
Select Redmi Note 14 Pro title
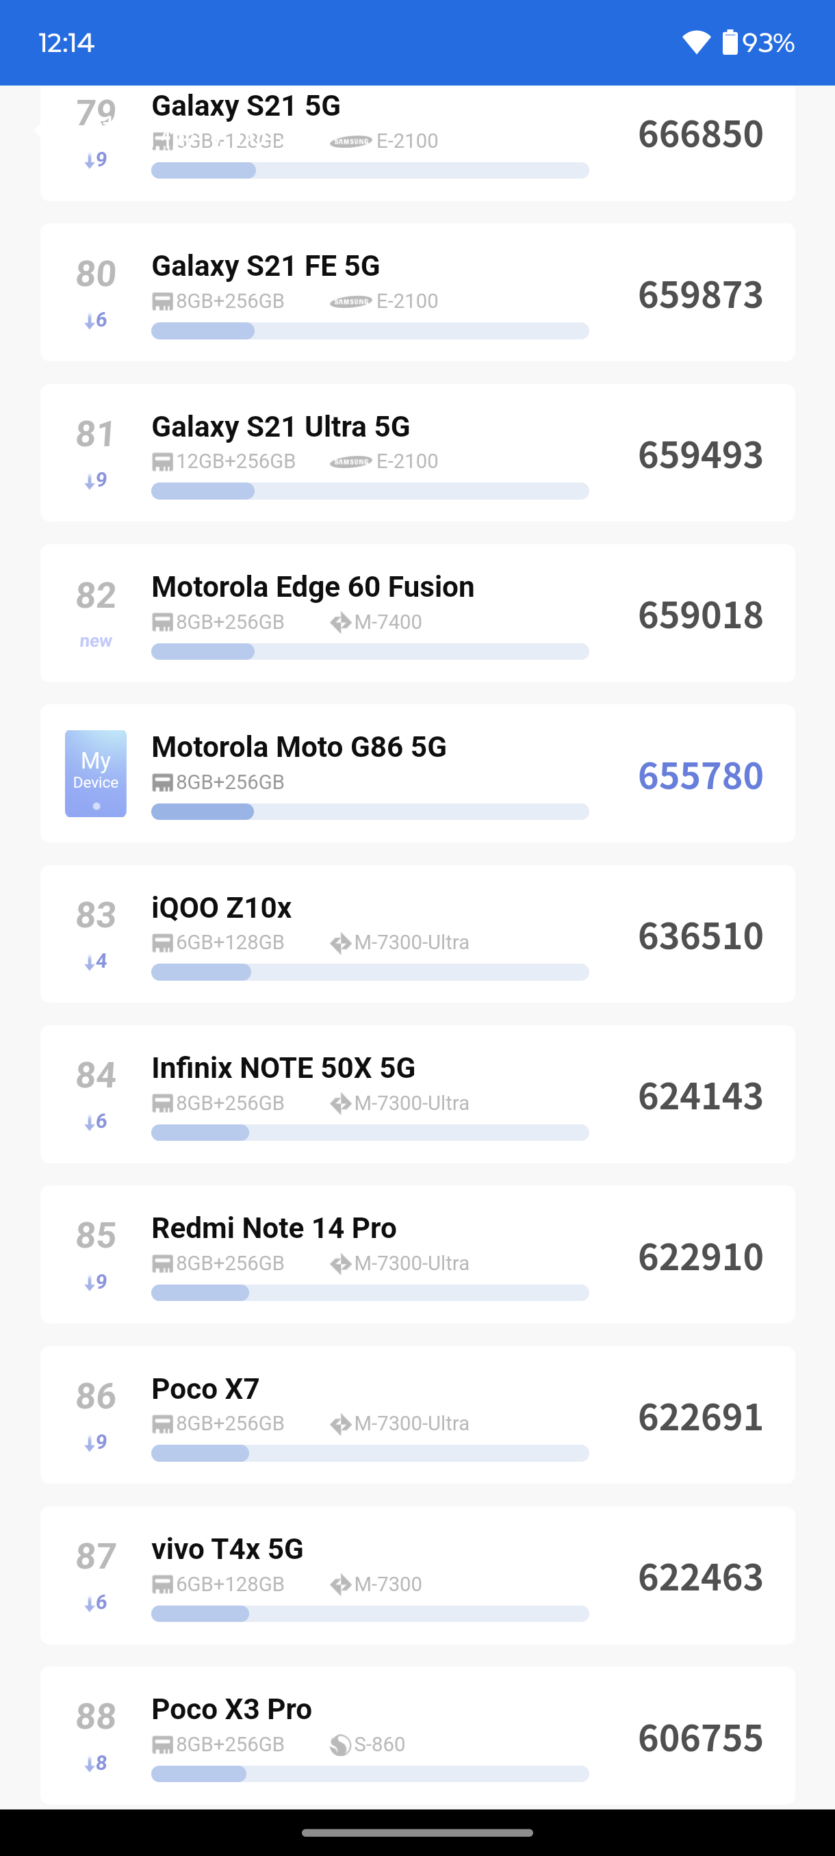[273, 1228]
